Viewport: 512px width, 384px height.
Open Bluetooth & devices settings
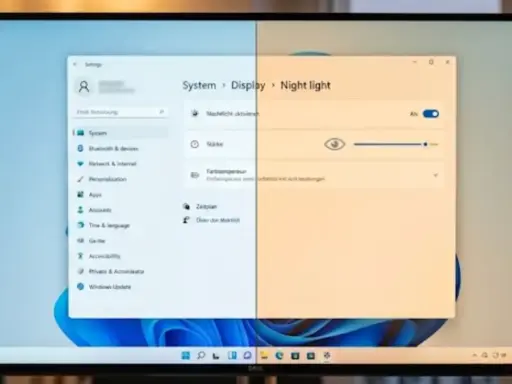(x=113, y=149)
